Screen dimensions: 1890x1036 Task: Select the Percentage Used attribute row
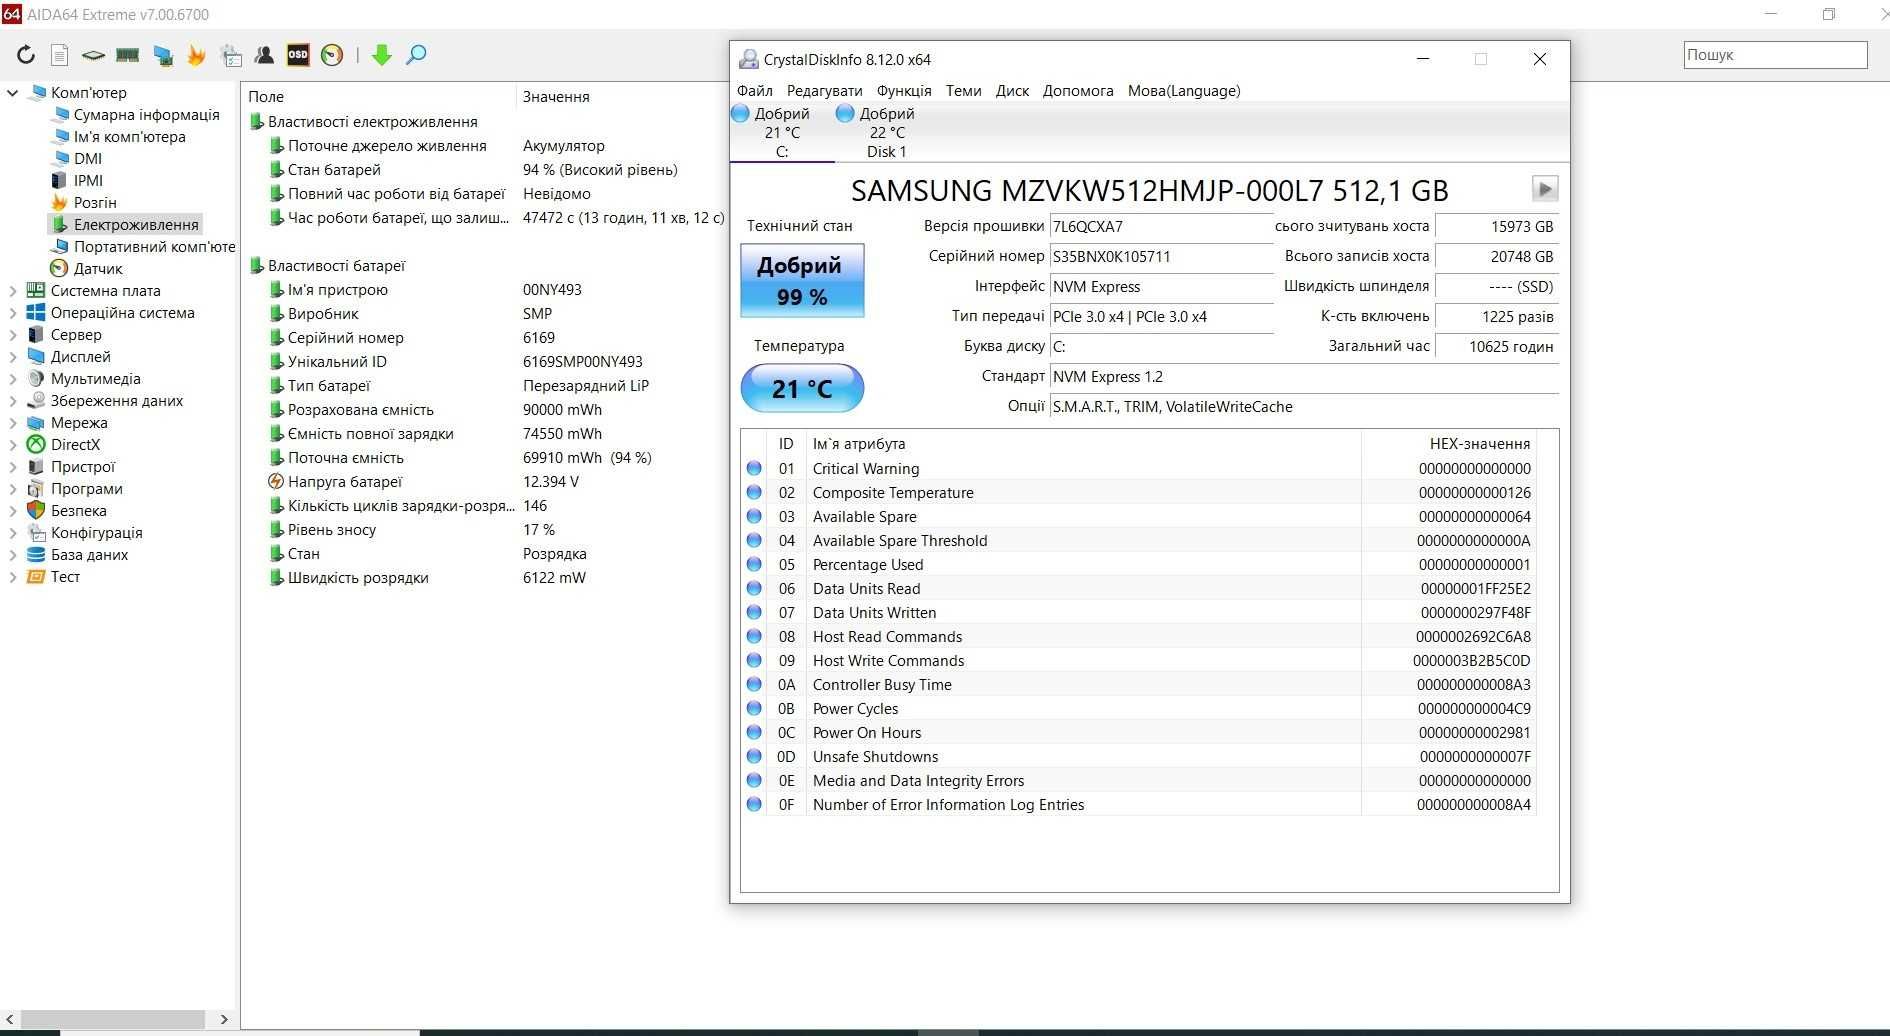pyautogui.click(x=1140, y=564)
